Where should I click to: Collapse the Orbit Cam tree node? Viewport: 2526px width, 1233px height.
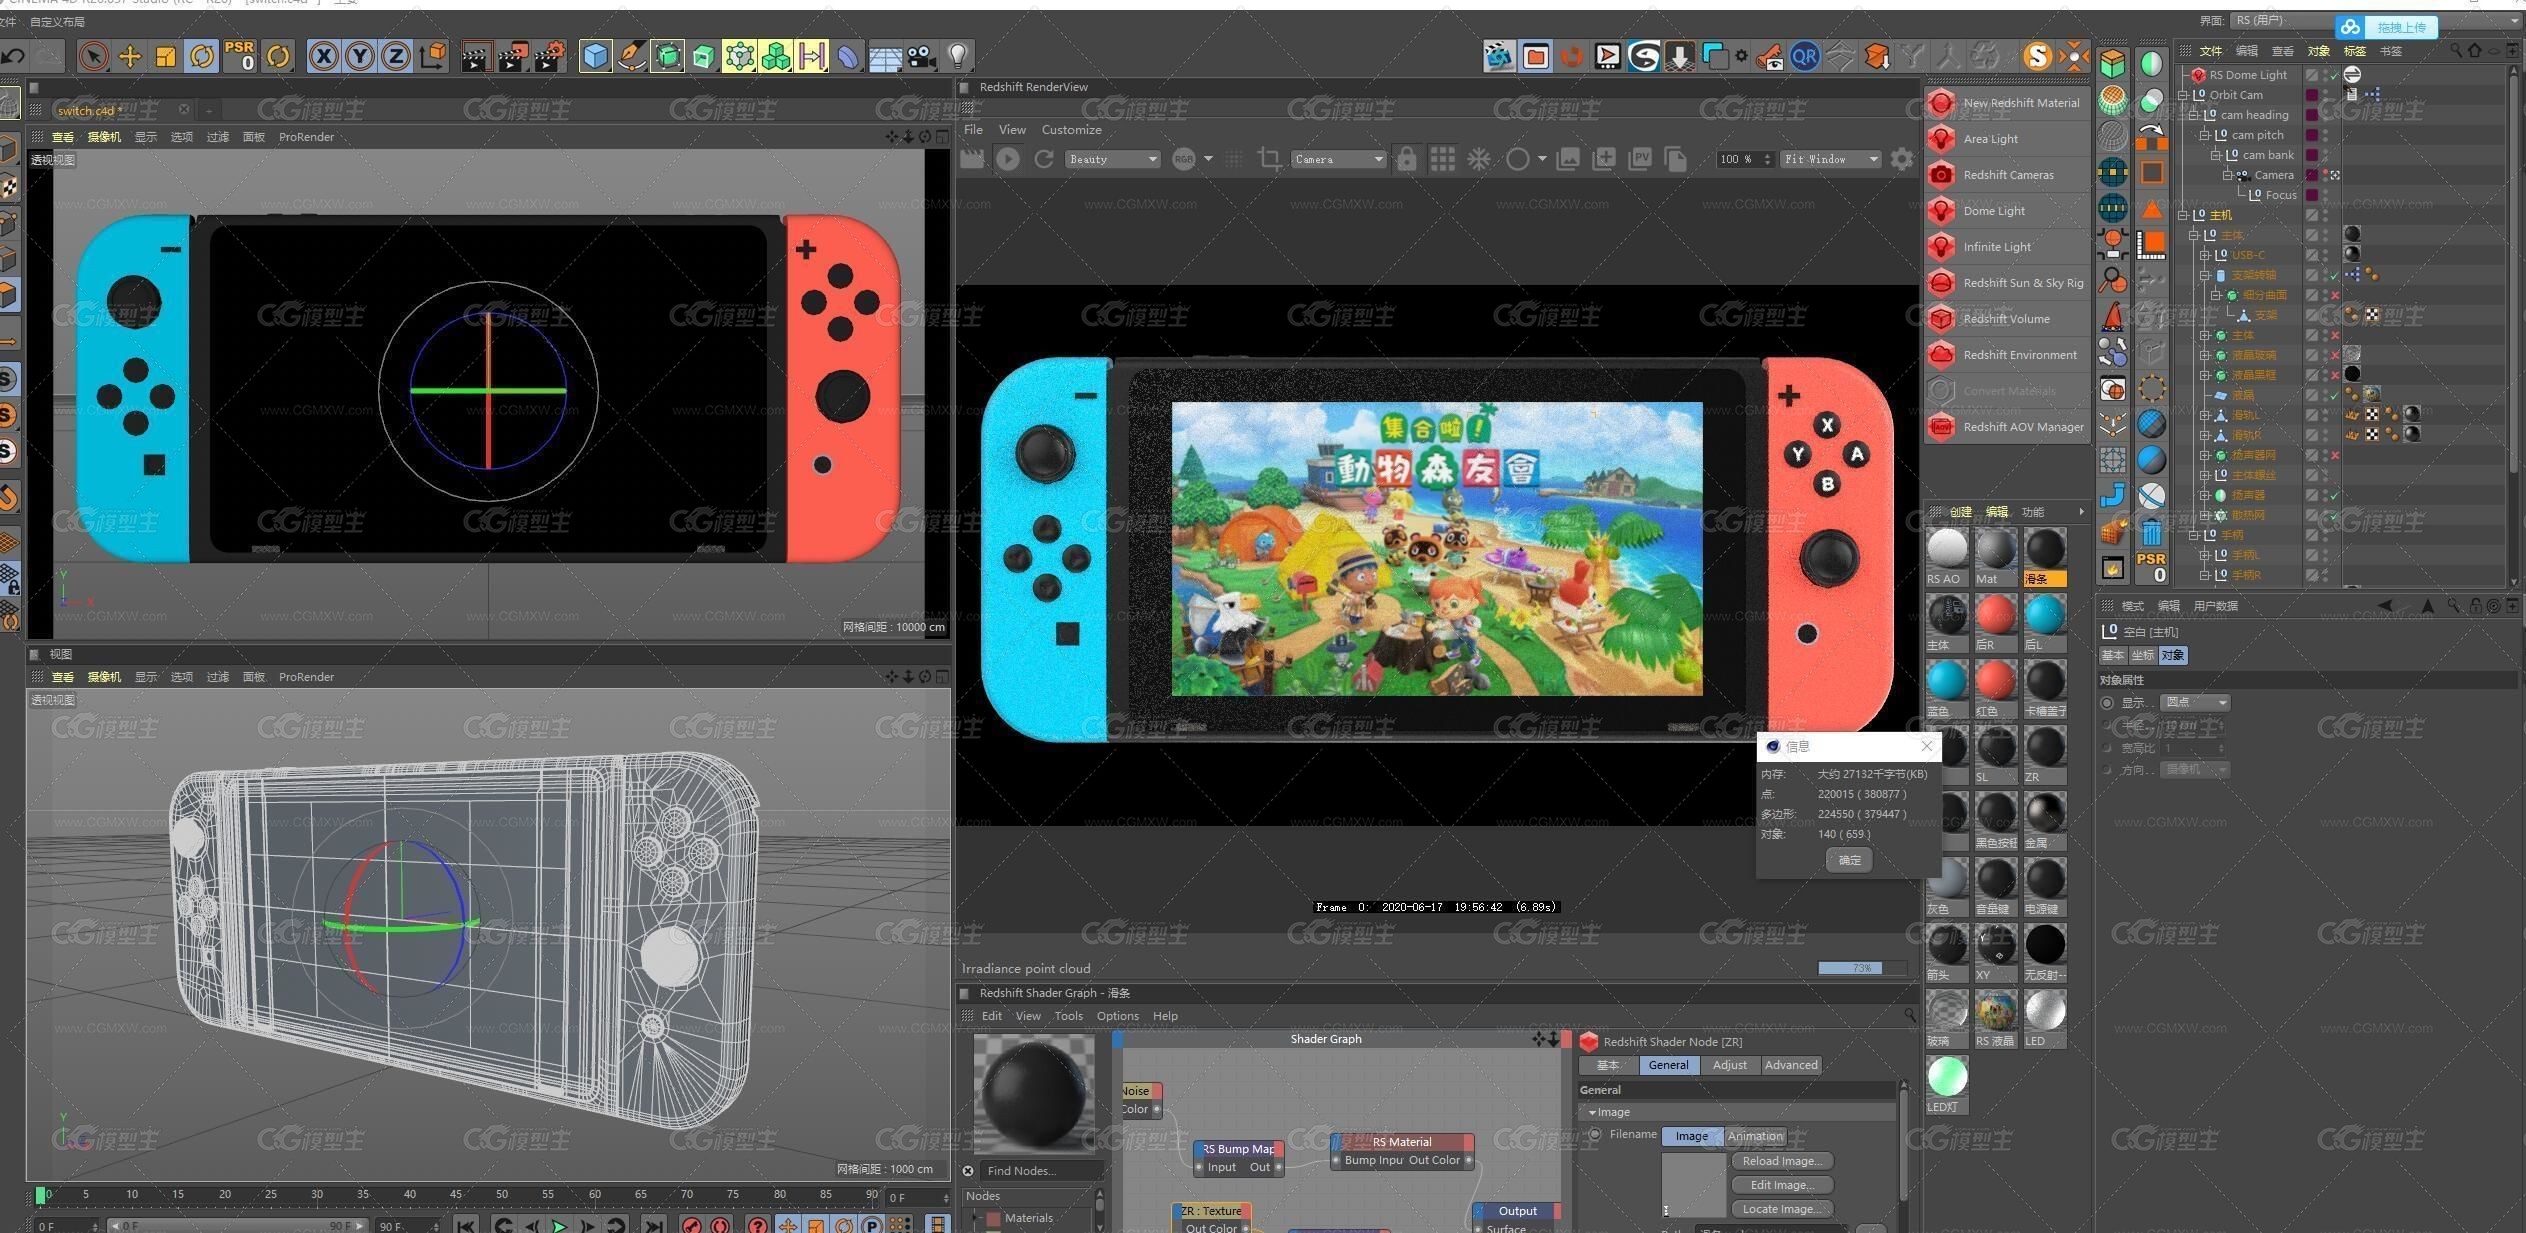(2184, 95)
